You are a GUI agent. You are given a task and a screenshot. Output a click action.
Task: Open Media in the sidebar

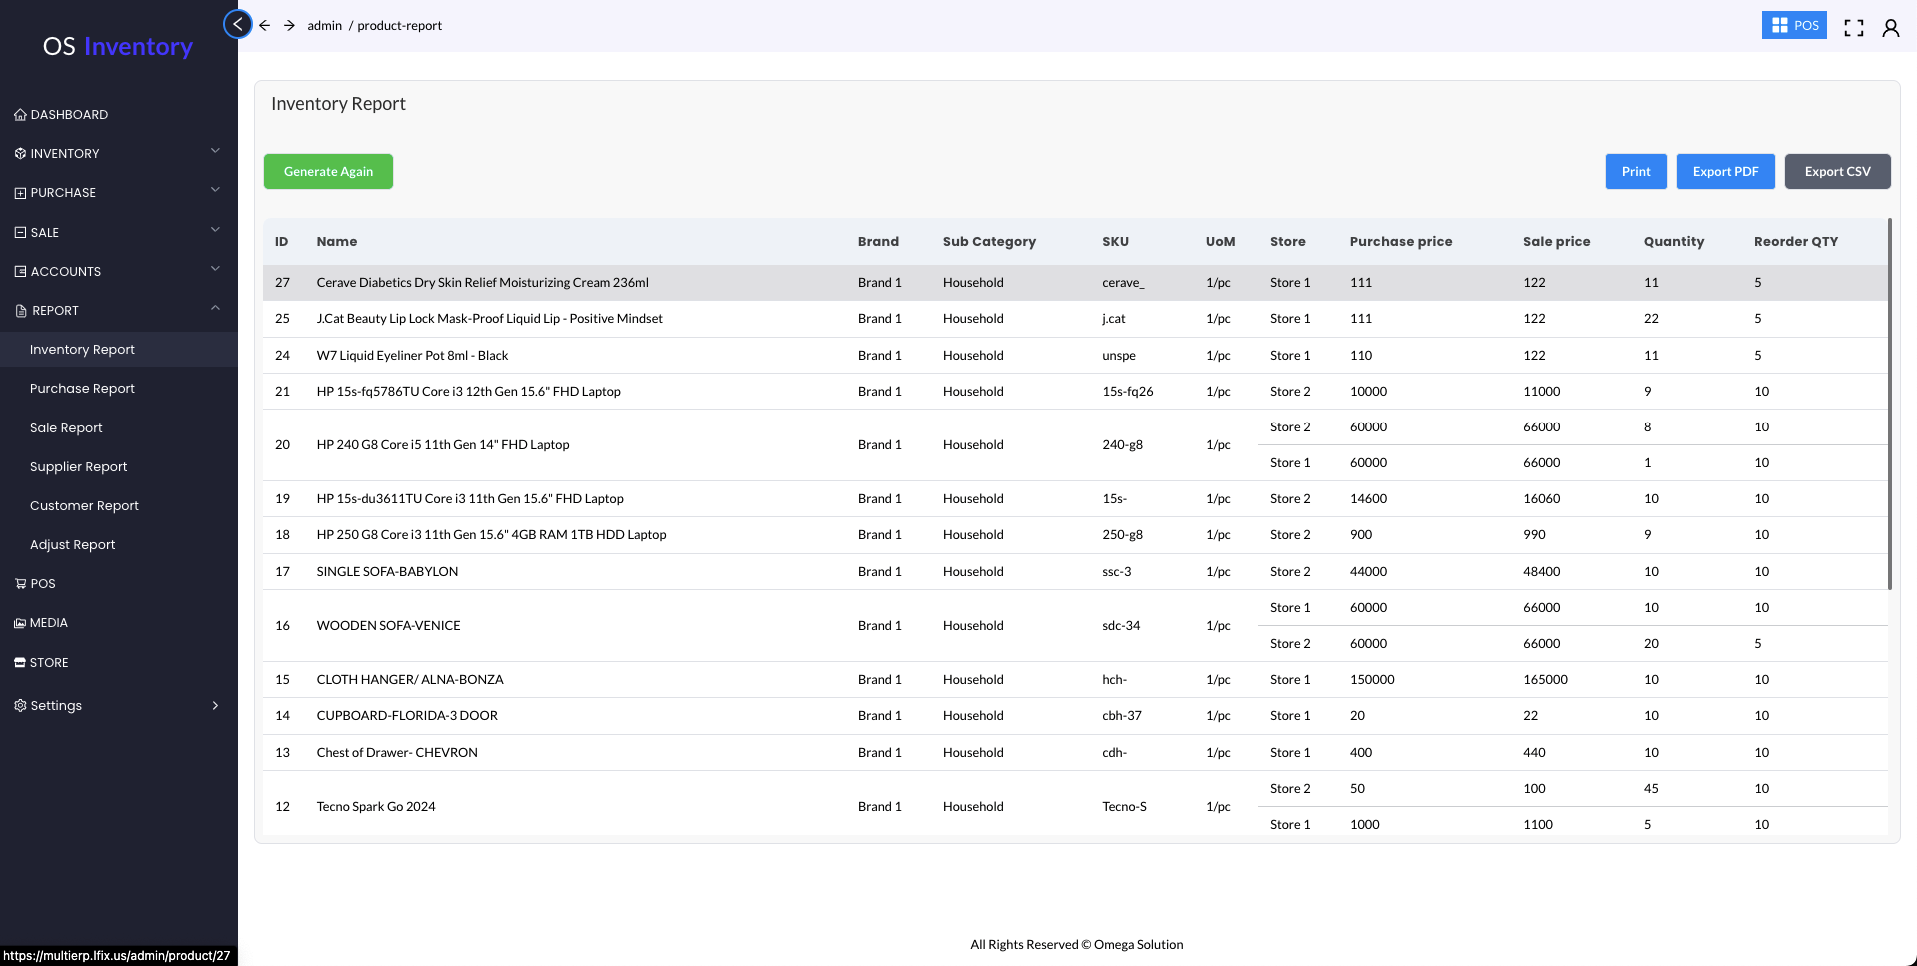click(48, 623)
